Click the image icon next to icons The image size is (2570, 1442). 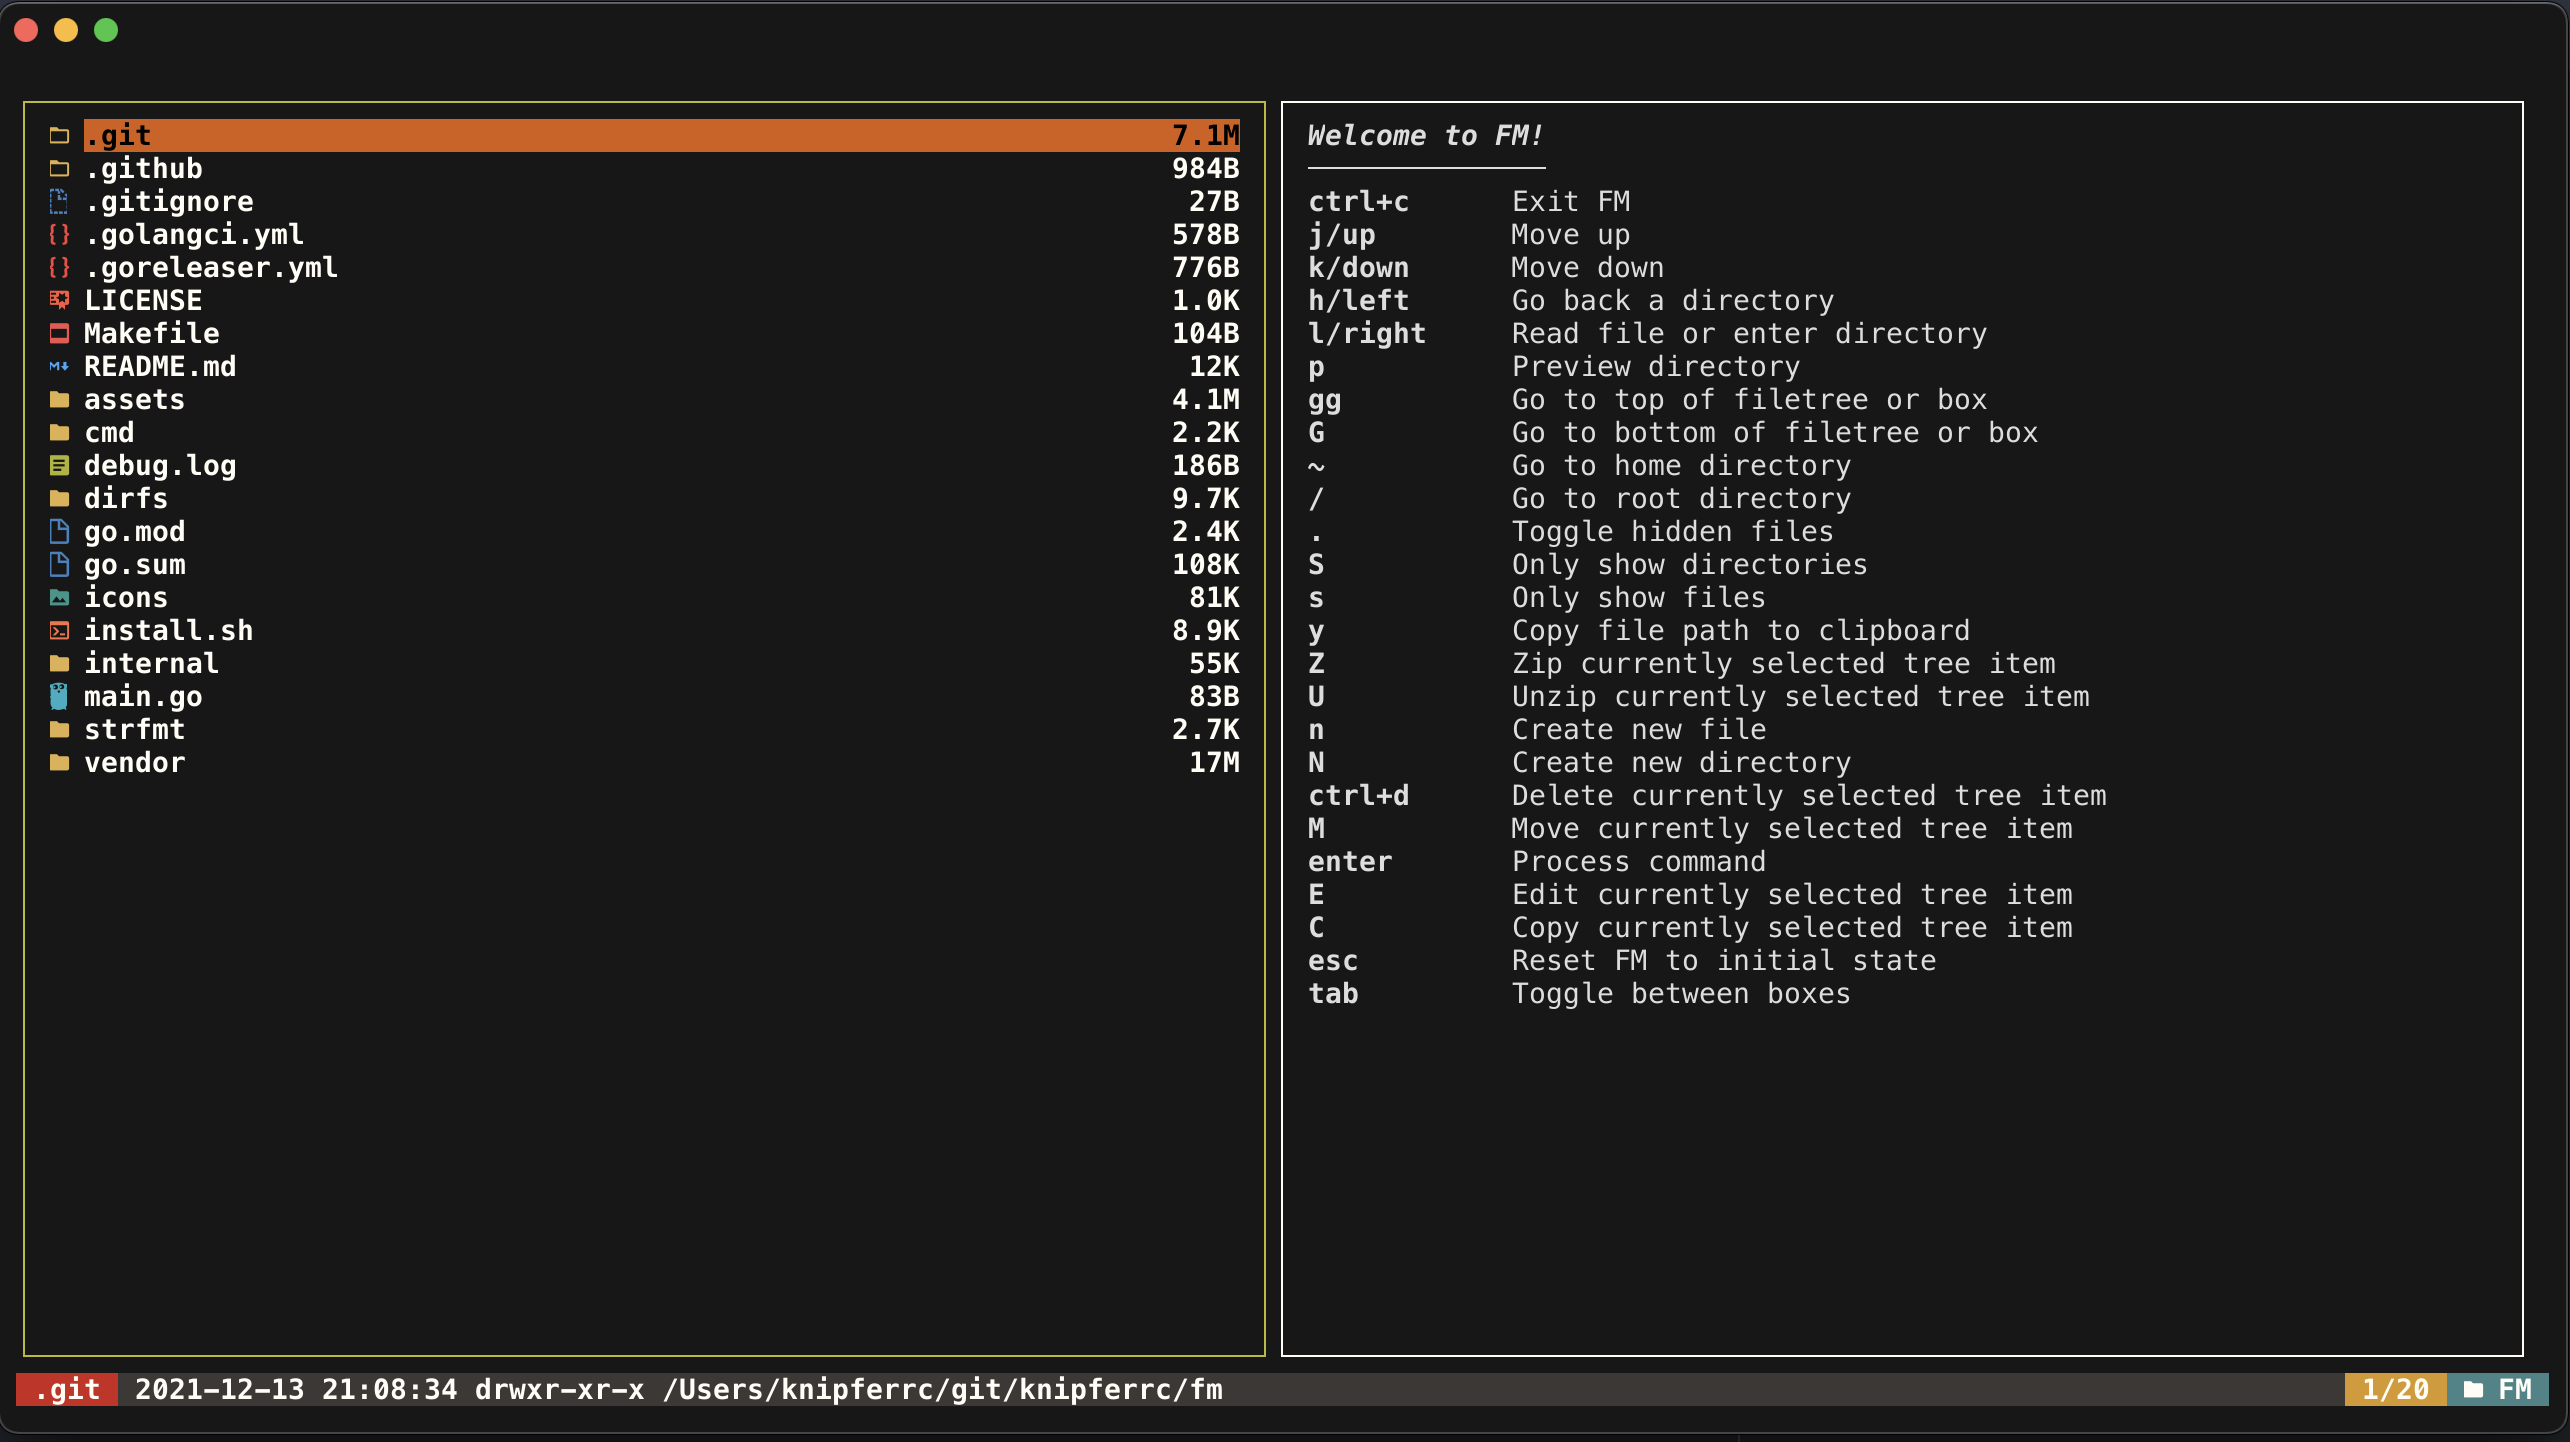coord(59,598)
